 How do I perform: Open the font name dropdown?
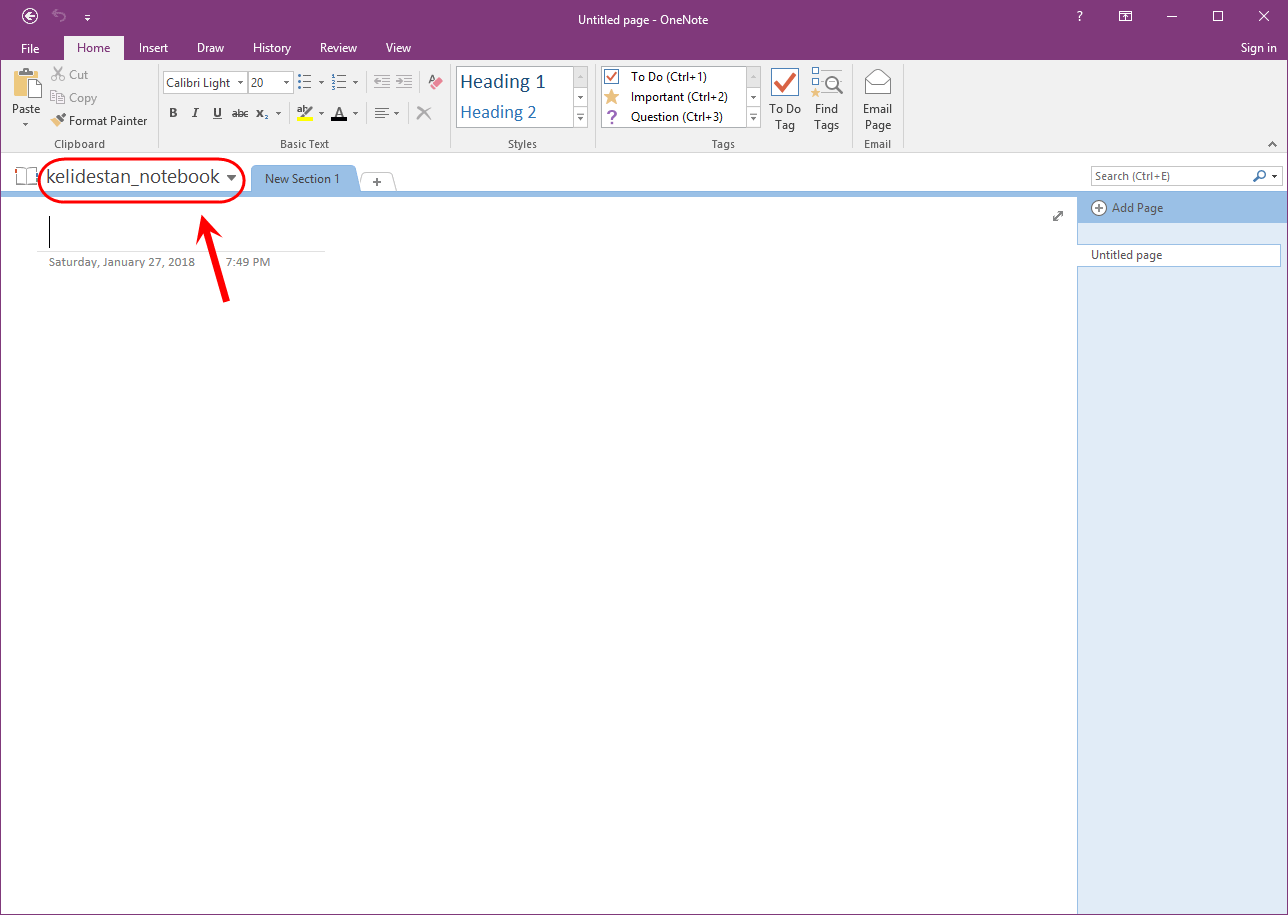(x=240, y=83)
